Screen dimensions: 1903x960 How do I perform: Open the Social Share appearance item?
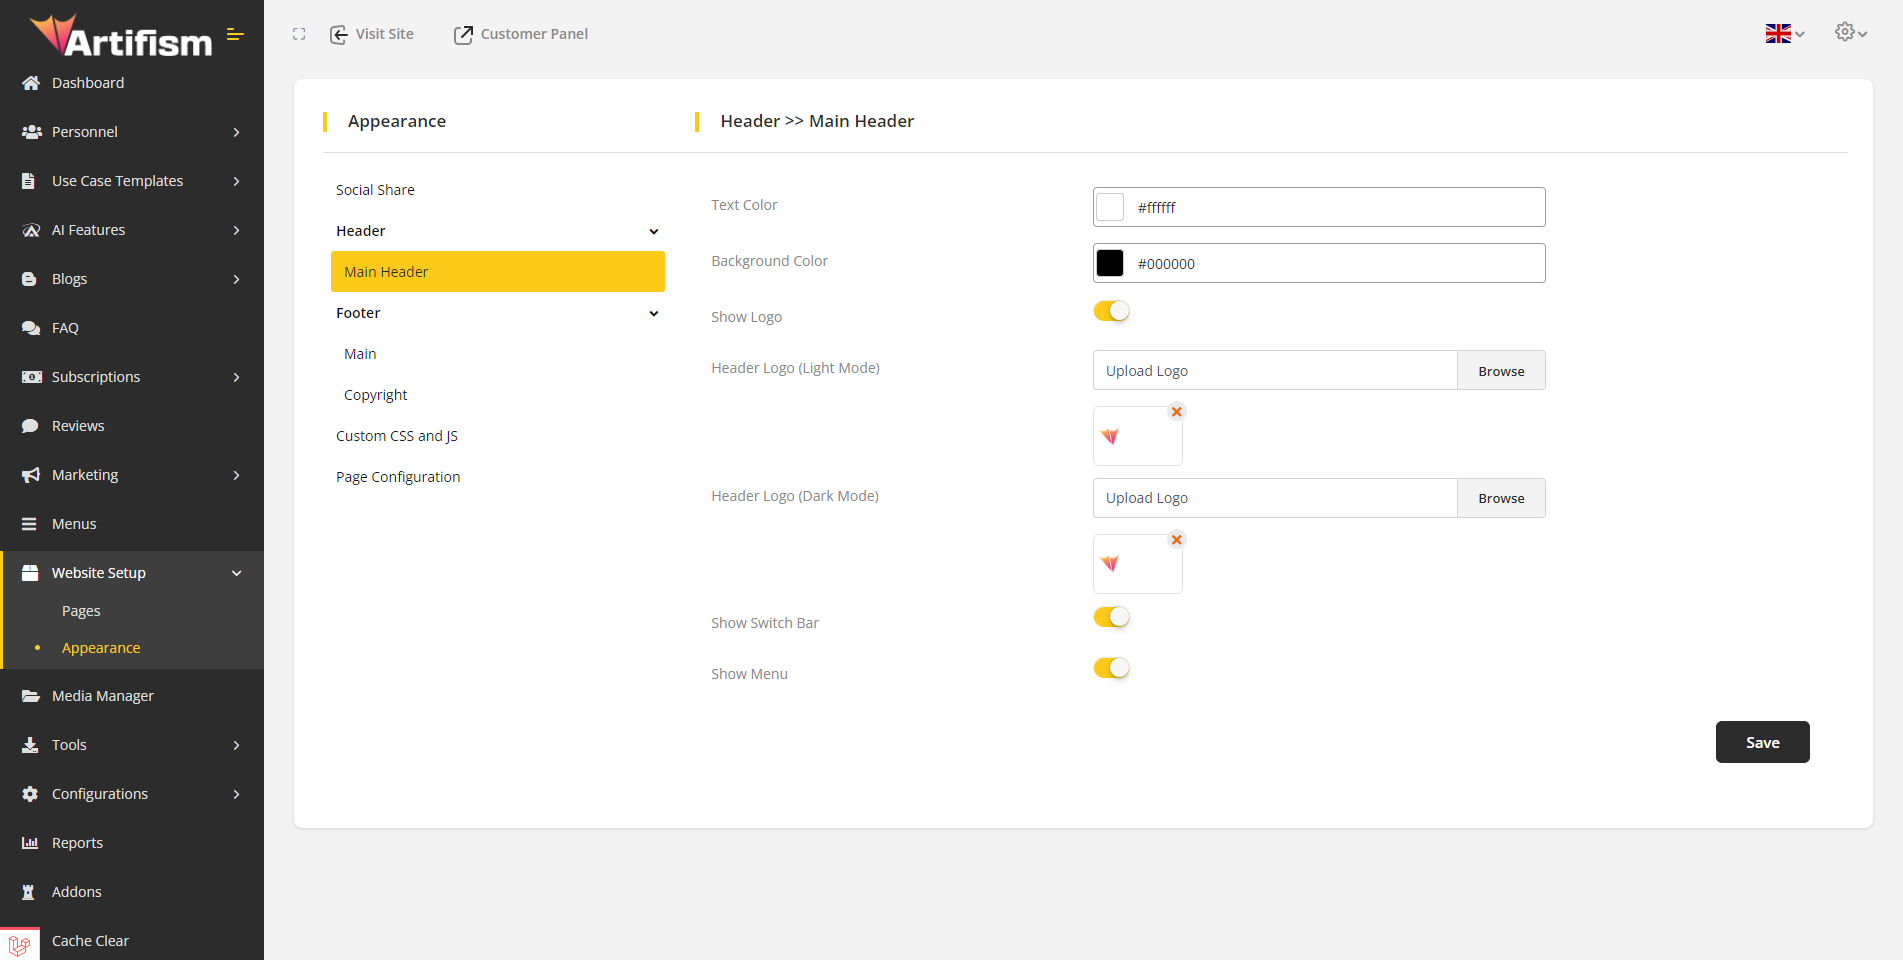click(x=375, y=190)
